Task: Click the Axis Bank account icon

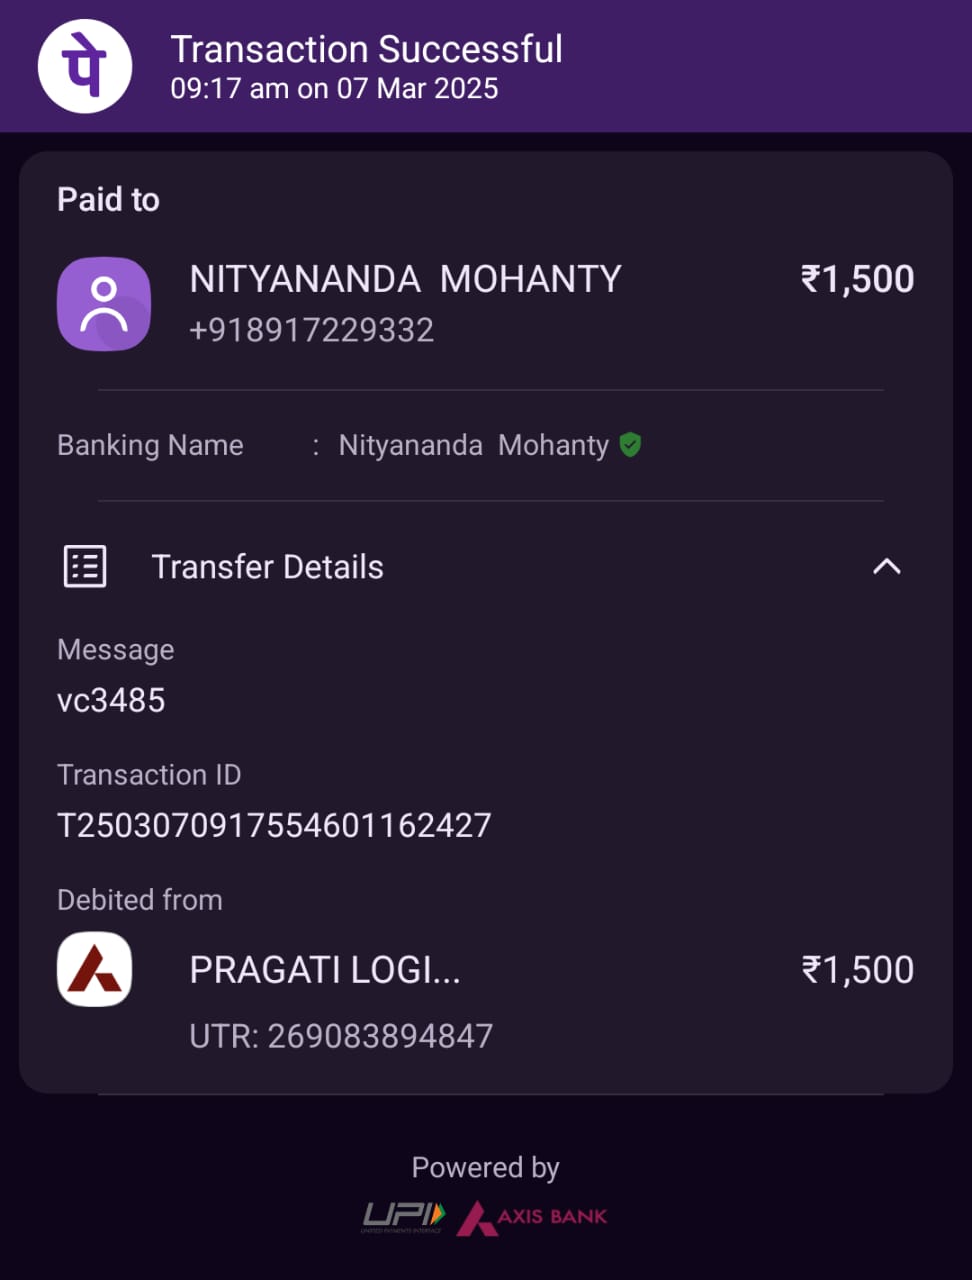Action: pyautogui.click(x=95, y=969)
